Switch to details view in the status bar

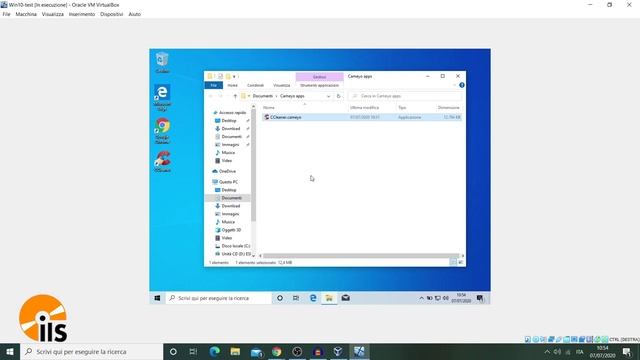pos(453,262)
